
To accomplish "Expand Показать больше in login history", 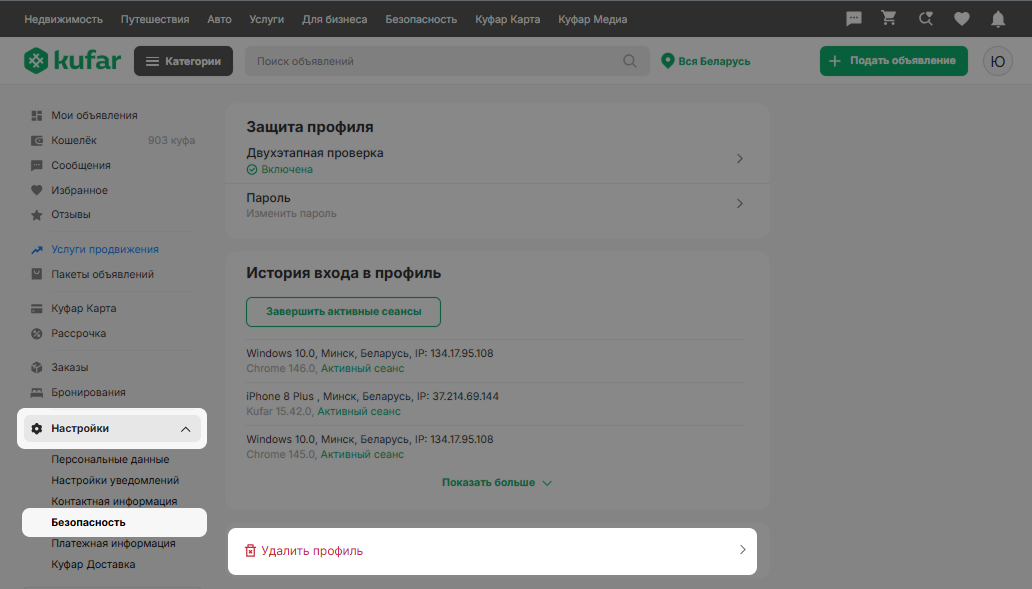I will pyautogui.click(x=497, y=482).
